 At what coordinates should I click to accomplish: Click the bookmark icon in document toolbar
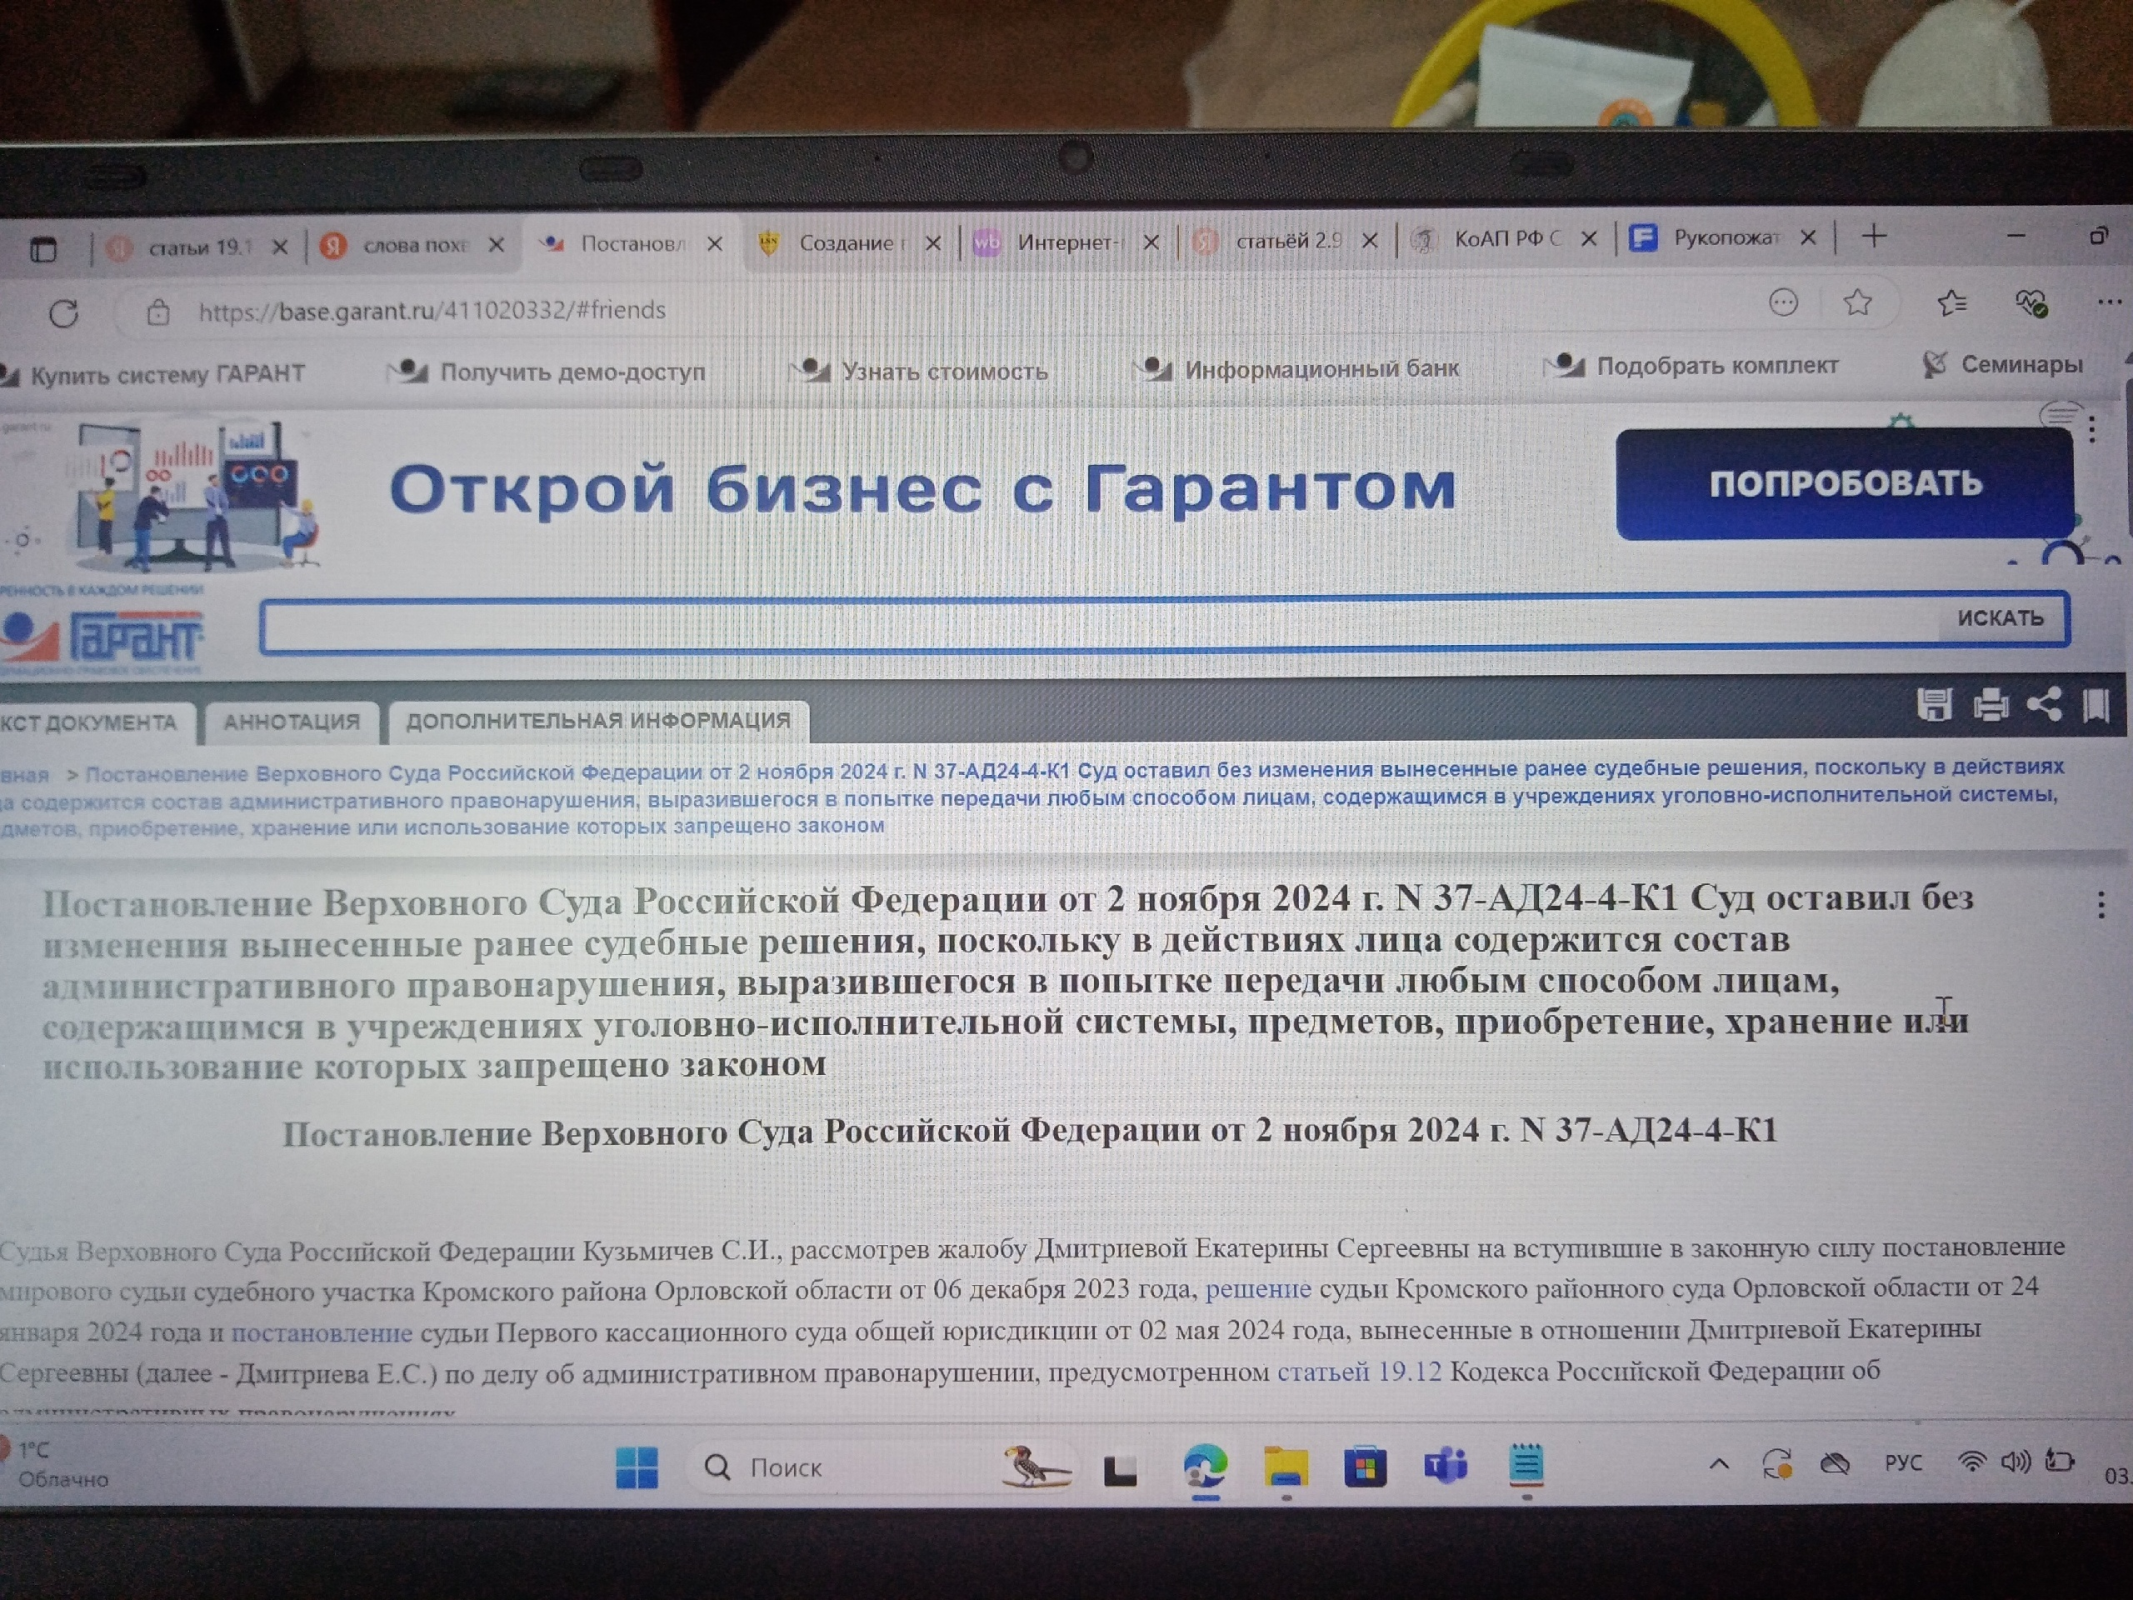pos(2096,705)
